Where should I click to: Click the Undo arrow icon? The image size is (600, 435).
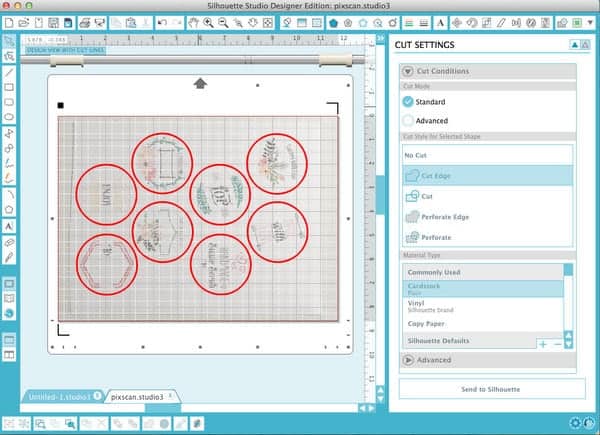click(162, 23)
